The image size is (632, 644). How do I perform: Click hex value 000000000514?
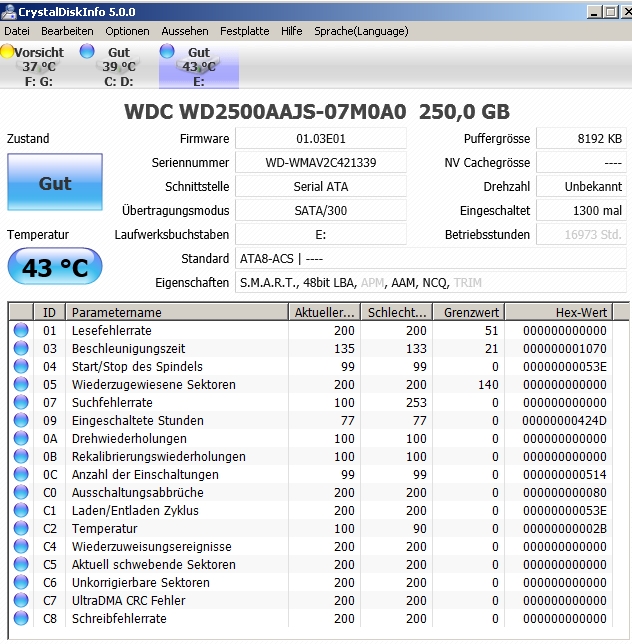[565, 474]
